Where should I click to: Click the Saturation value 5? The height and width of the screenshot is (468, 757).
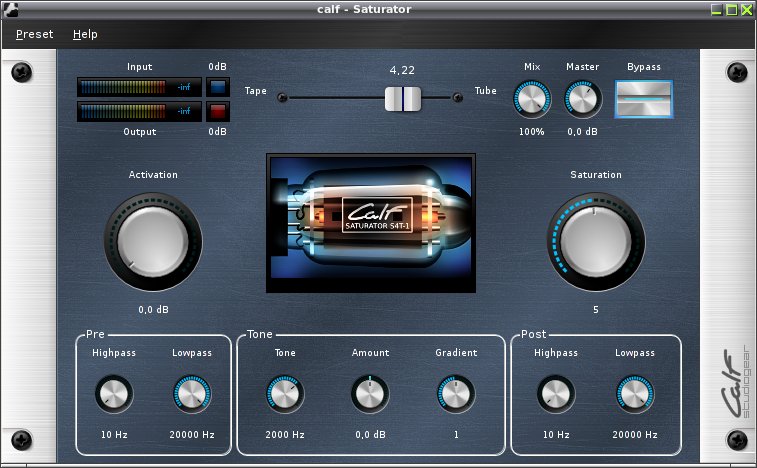[596, 310]
